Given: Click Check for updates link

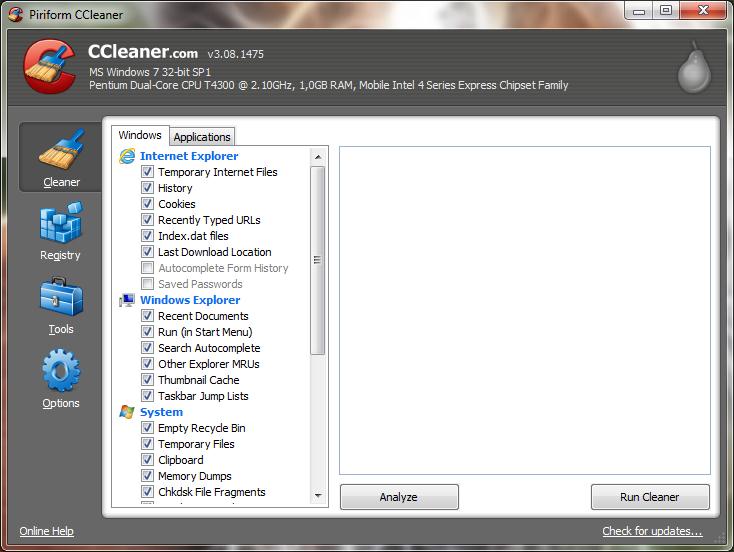Looking at the screenshot, I should [x=653, y=531].
